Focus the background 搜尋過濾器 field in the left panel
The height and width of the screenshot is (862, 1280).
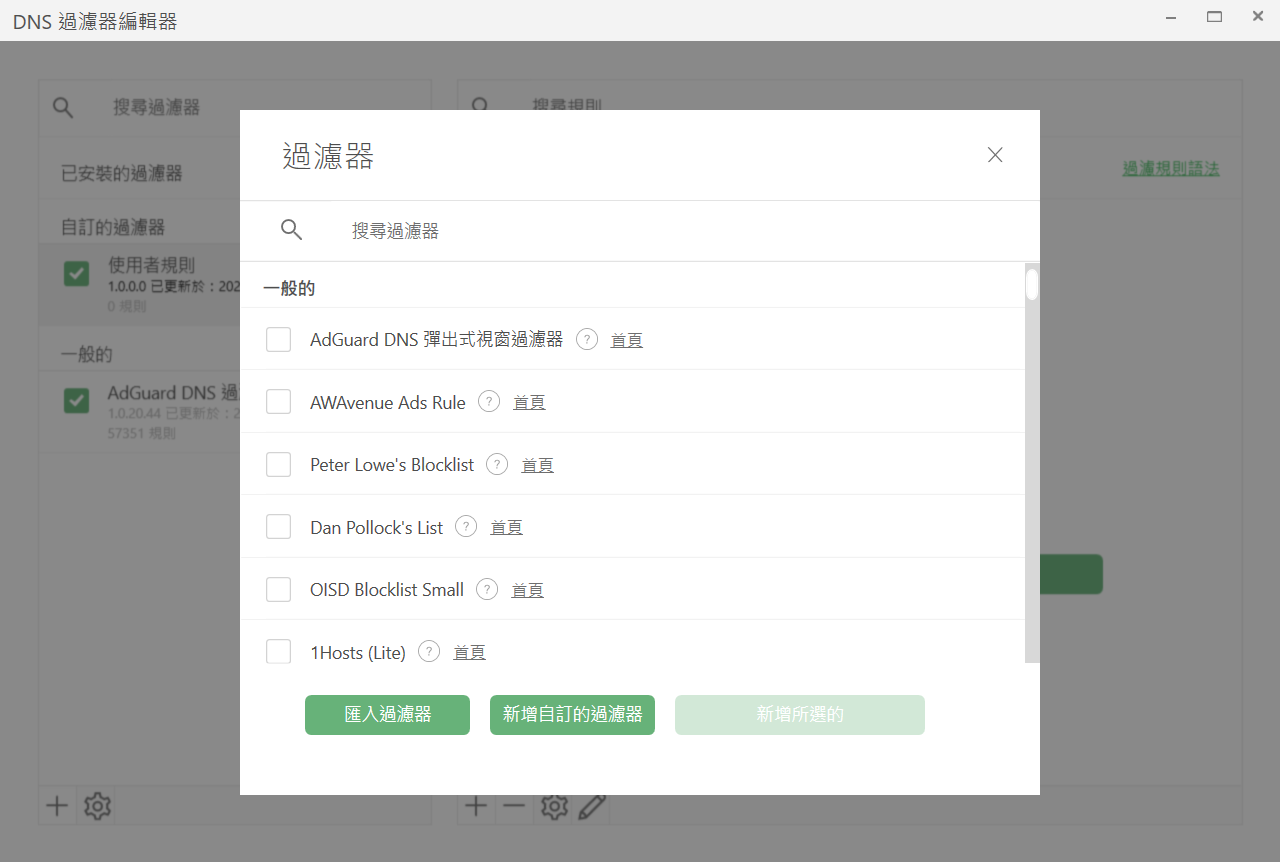[156, 107]
